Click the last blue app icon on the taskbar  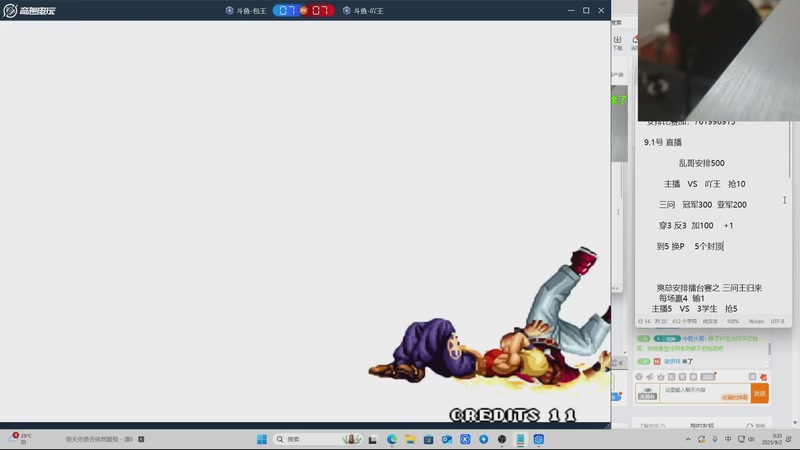pyautogui.click(x=539, y=439)
